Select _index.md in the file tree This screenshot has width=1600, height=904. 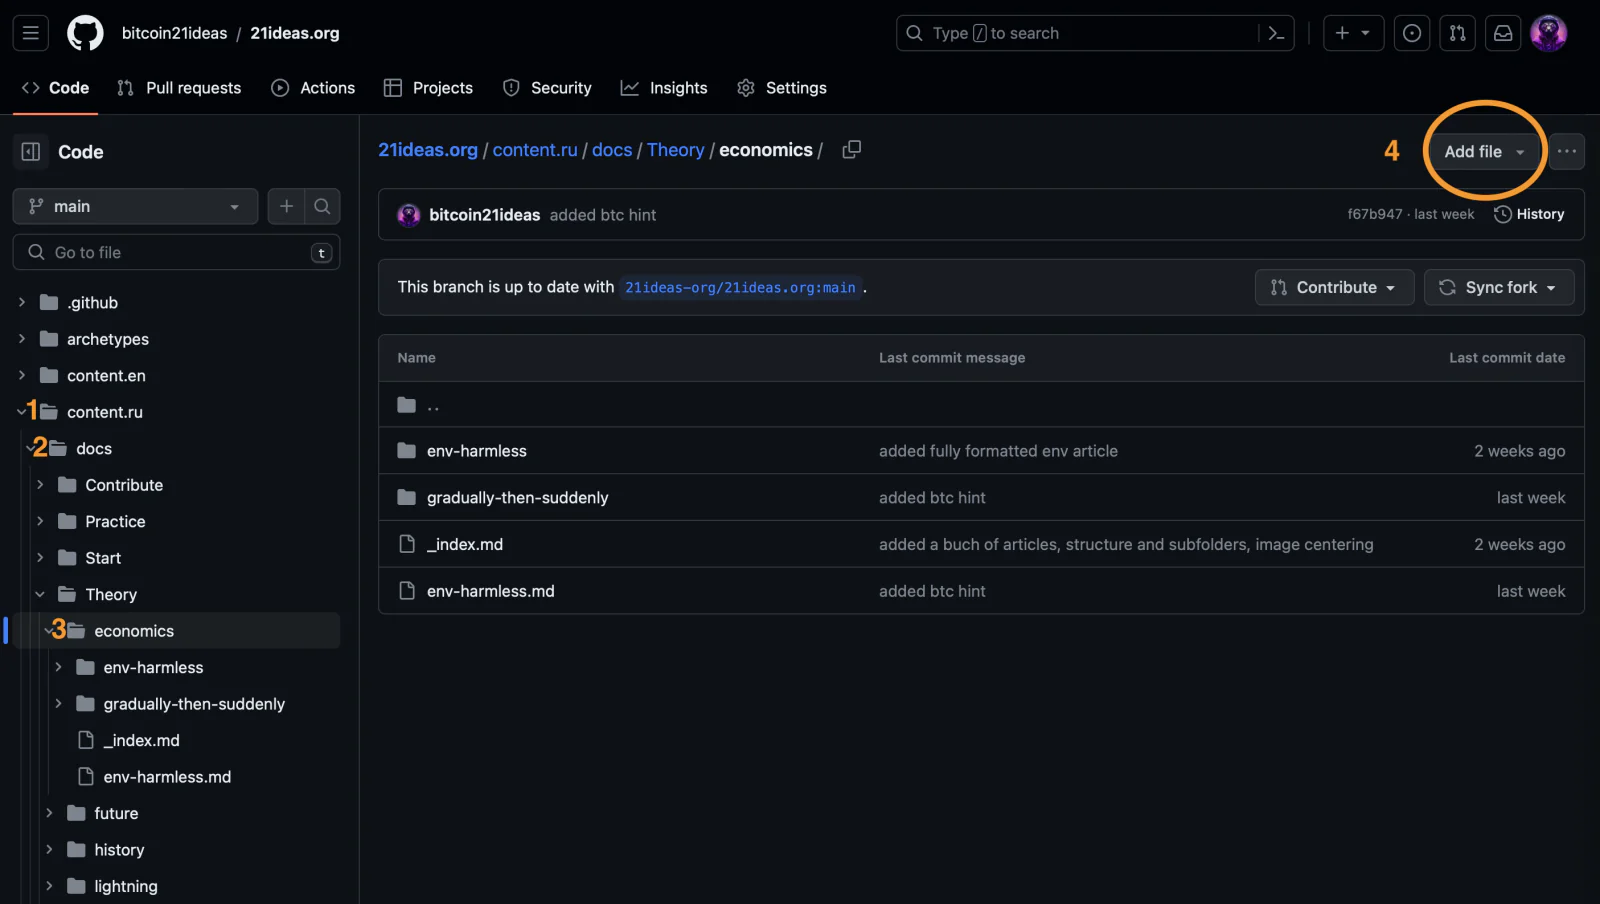142,740
